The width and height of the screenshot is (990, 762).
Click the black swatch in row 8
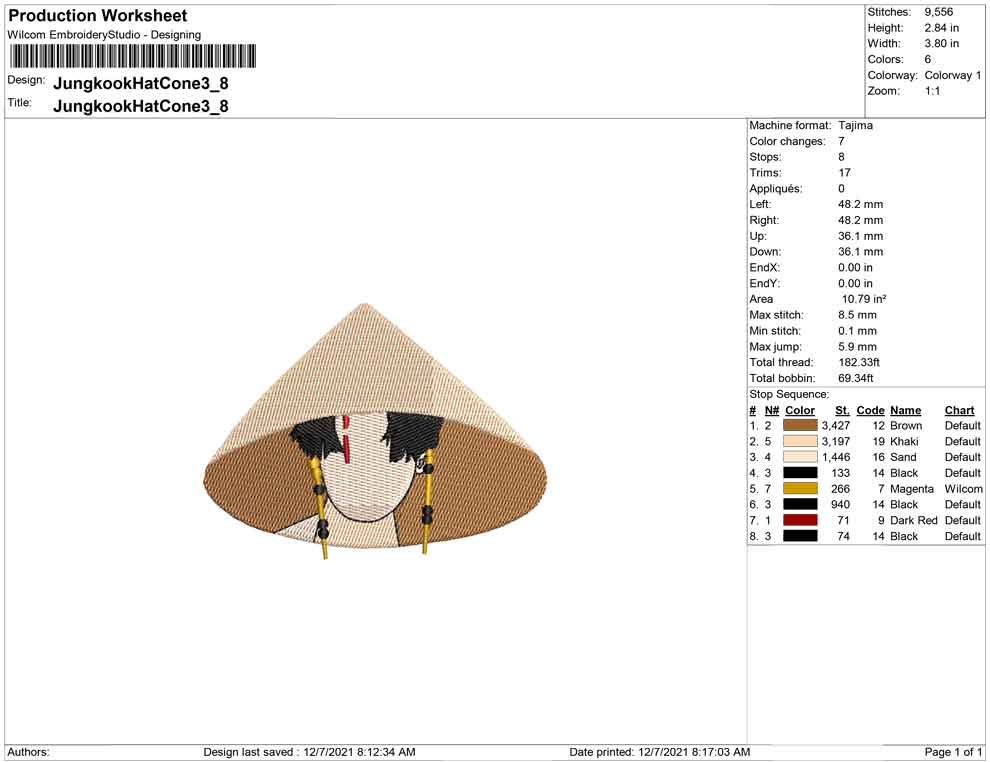point(800,536)
